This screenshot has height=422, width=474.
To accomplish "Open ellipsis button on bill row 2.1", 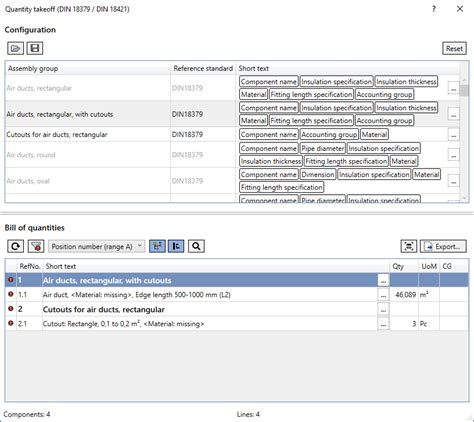I will [383, 324].
